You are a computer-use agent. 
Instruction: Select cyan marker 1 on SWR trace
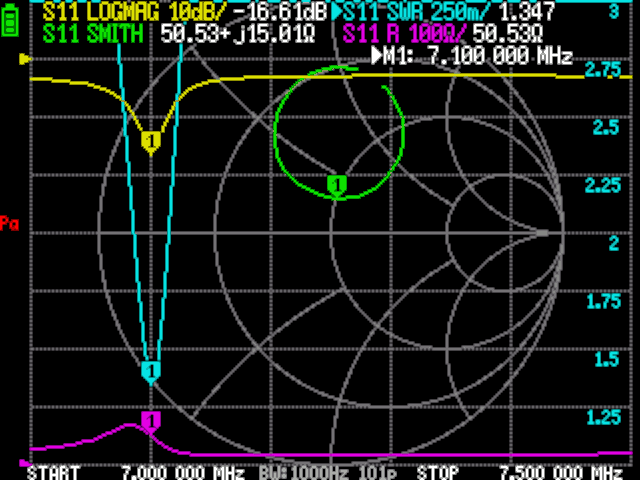(151, 372)
